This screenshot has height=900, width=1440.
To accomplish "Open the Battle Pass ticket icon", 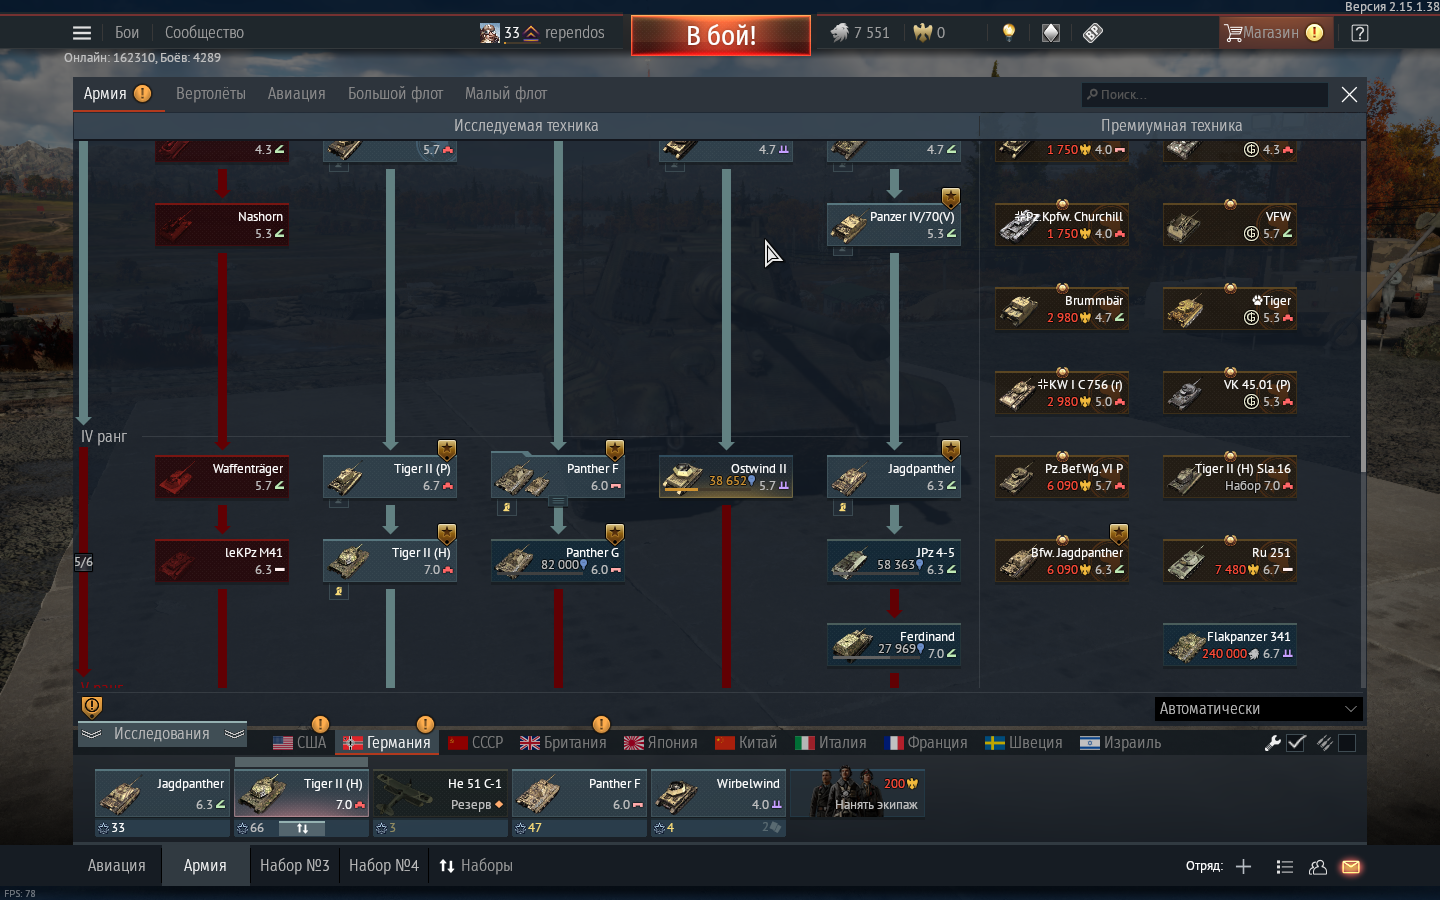I will point(1092,33).
